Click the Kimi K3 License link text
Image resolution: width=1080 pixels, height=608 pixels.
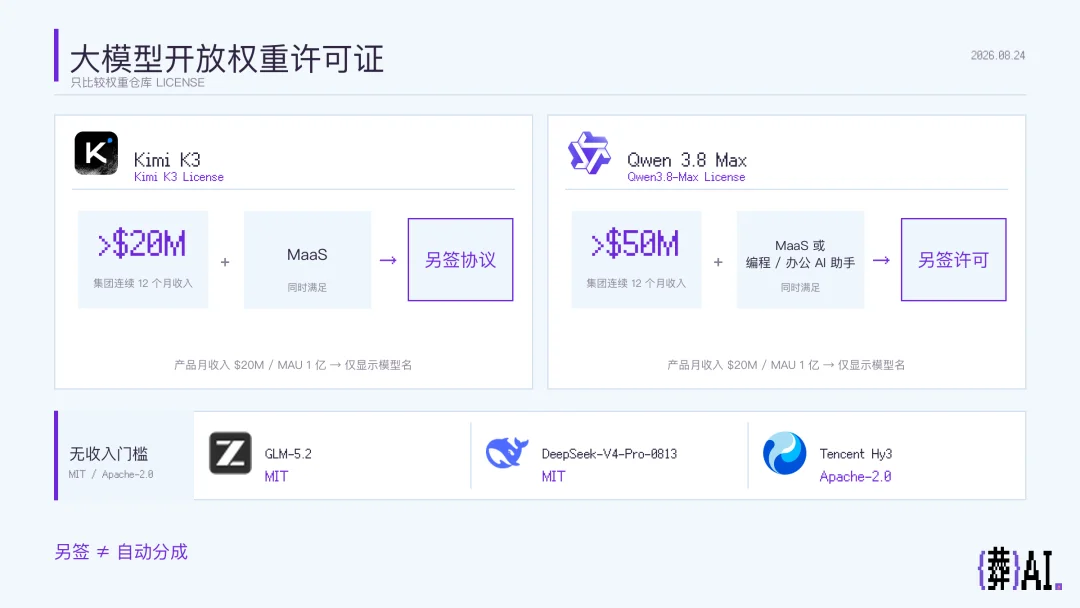178,177
